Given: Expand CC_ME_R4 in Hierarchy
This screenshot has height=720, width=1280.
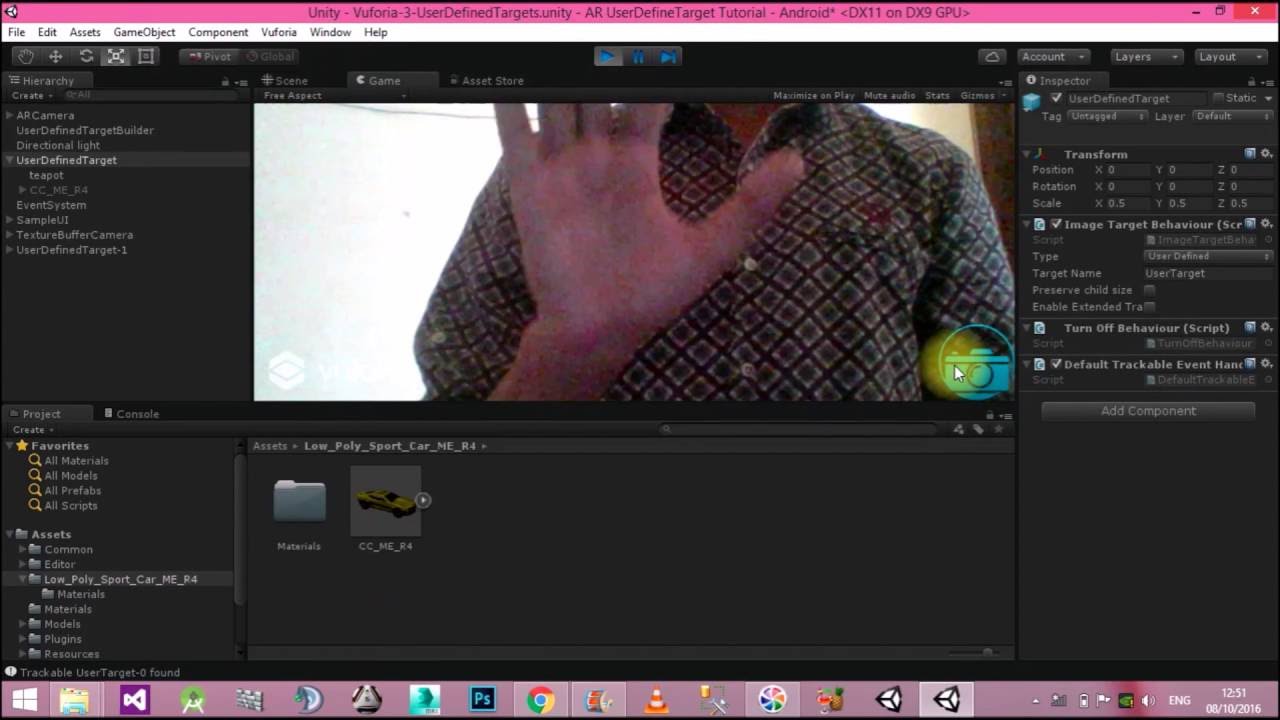Looking at the screenshot, I should [x=23, y=190].
